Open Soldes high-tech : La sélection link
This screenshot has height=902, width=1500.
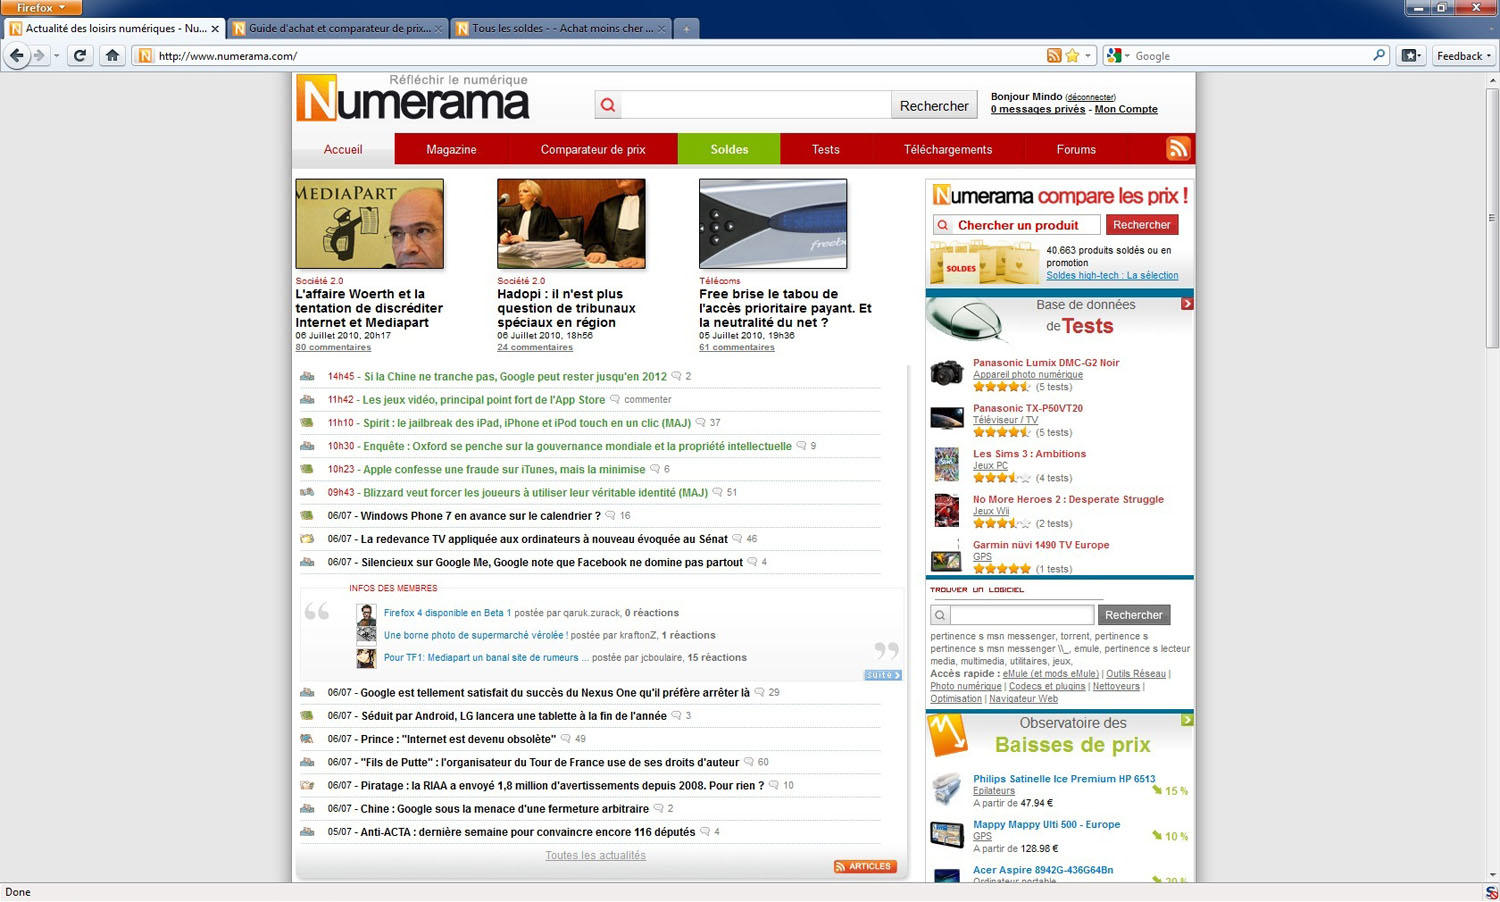(x=1112, y=275)
